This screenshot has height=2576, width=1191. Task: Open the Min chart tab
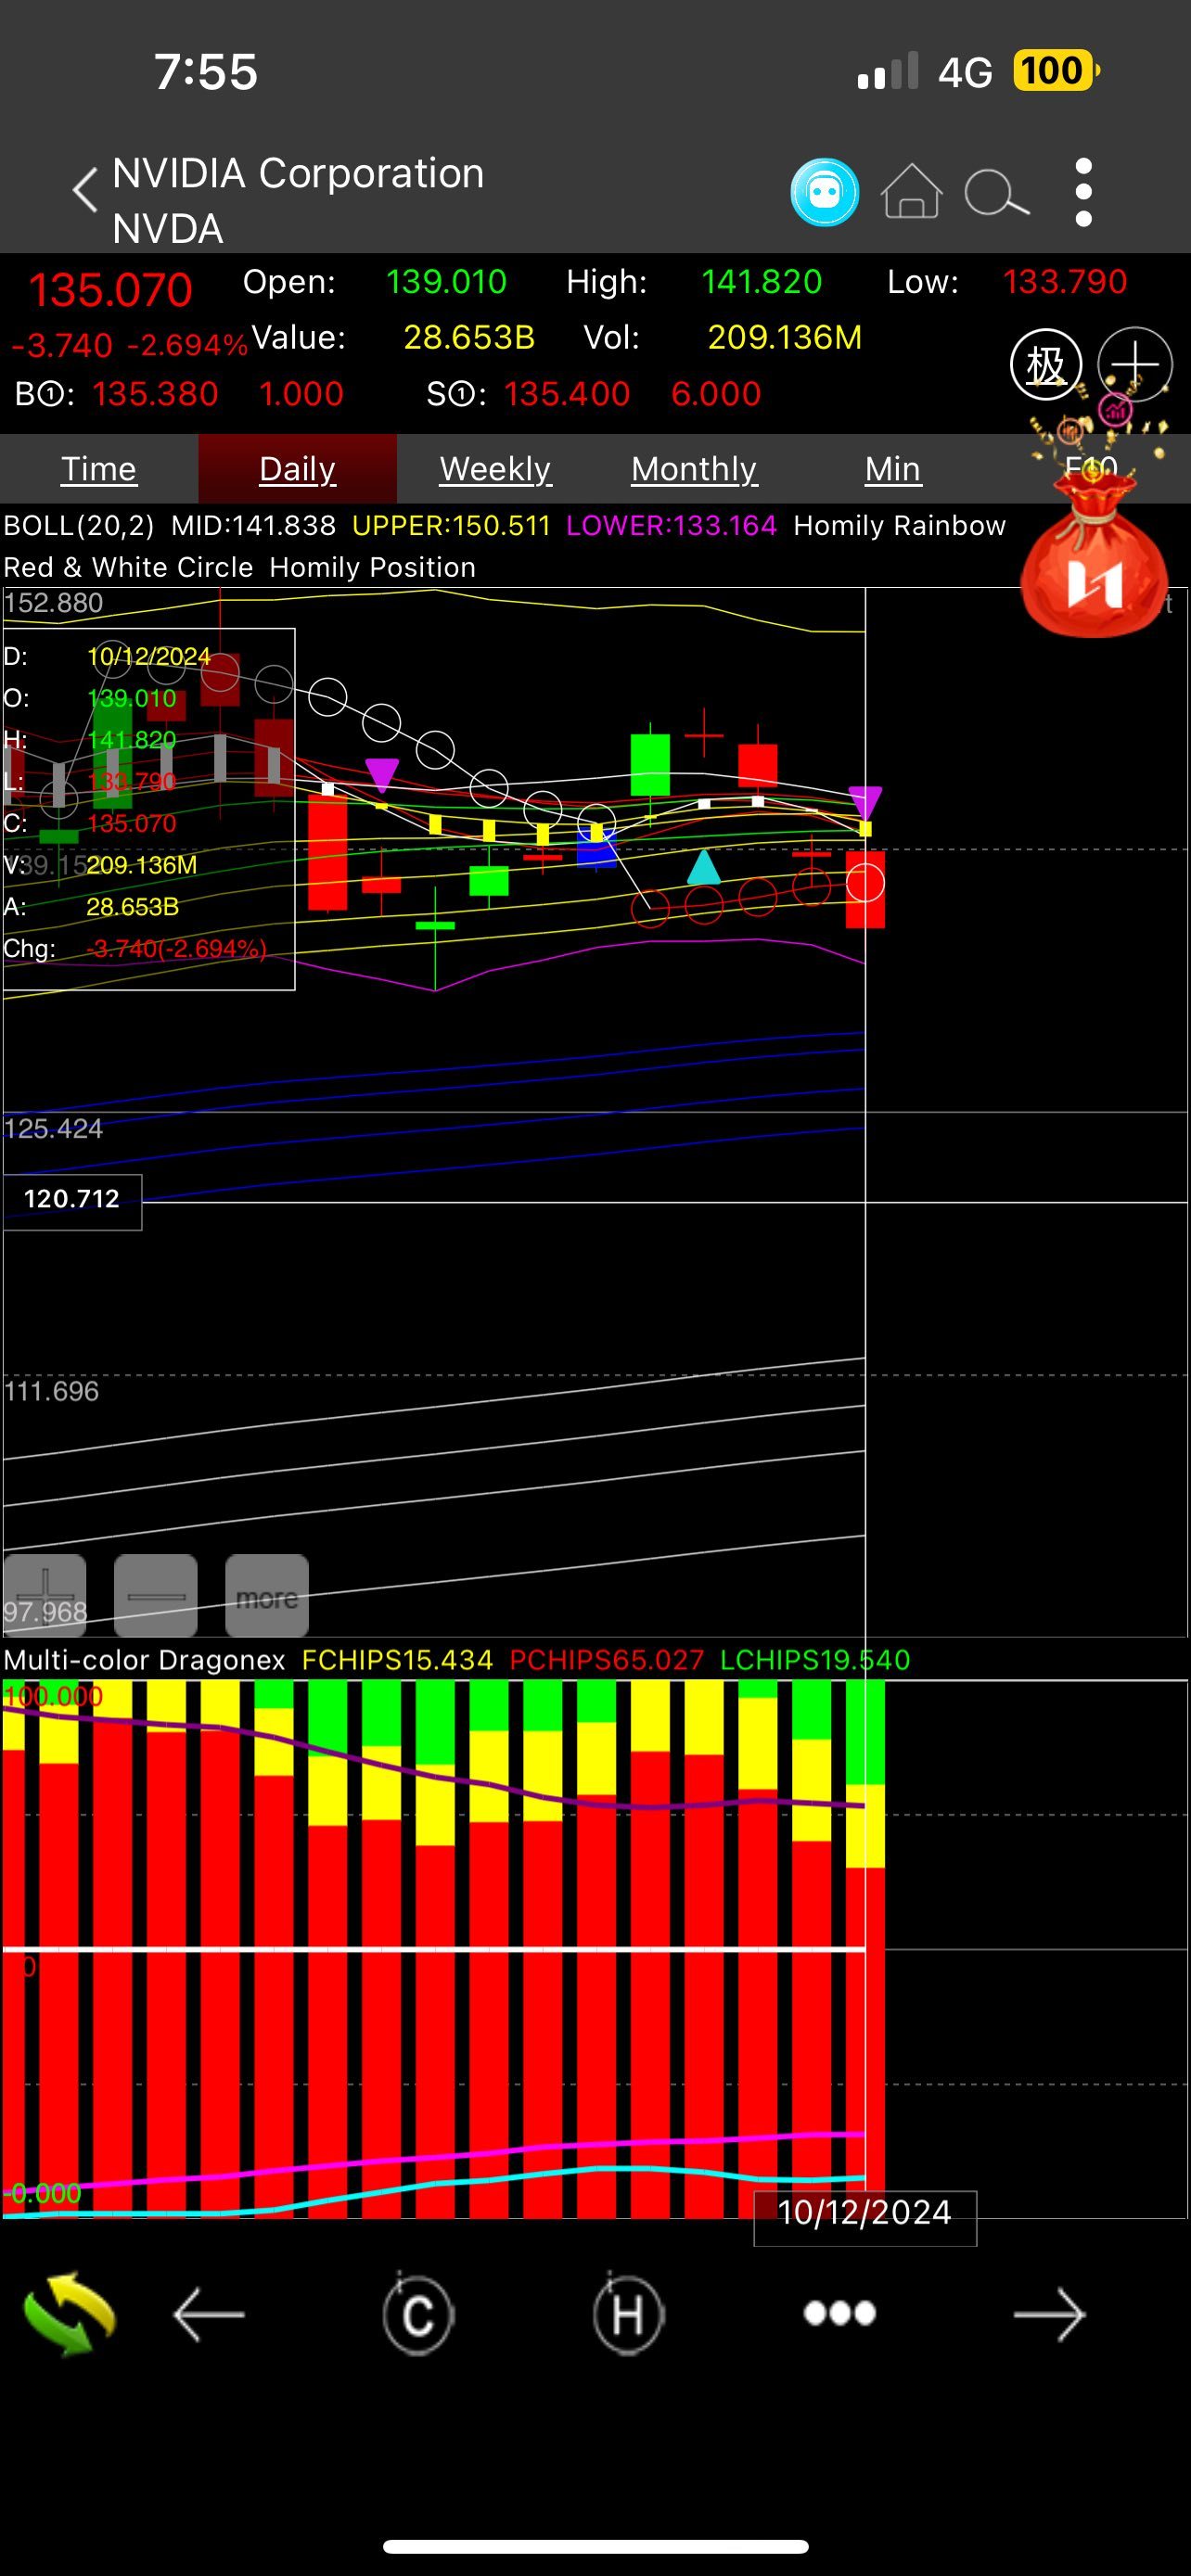tap(892, 469)
